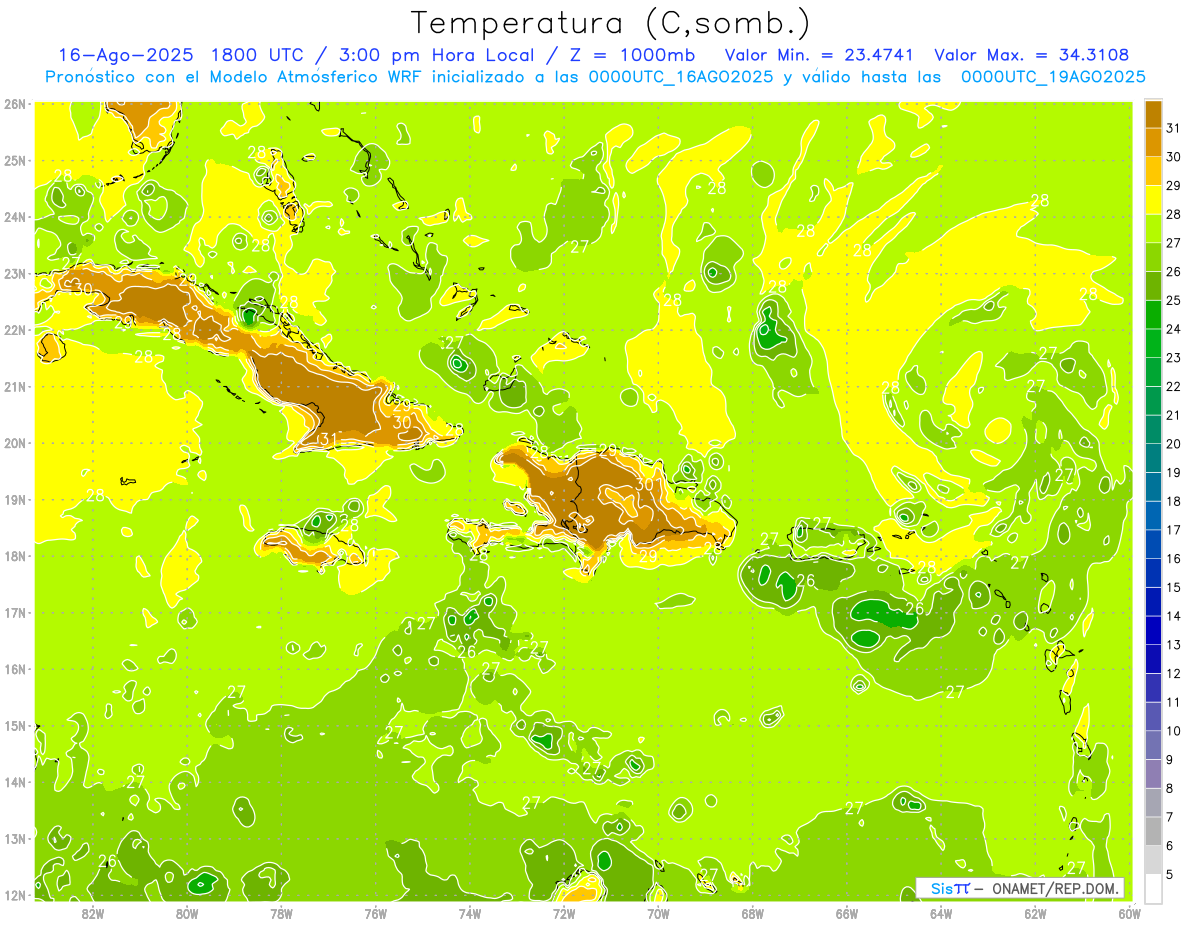This screenshot has width=1200, height=927.
Task: Click the brown legend swatch above 31
Action: tap(1153, 114)
